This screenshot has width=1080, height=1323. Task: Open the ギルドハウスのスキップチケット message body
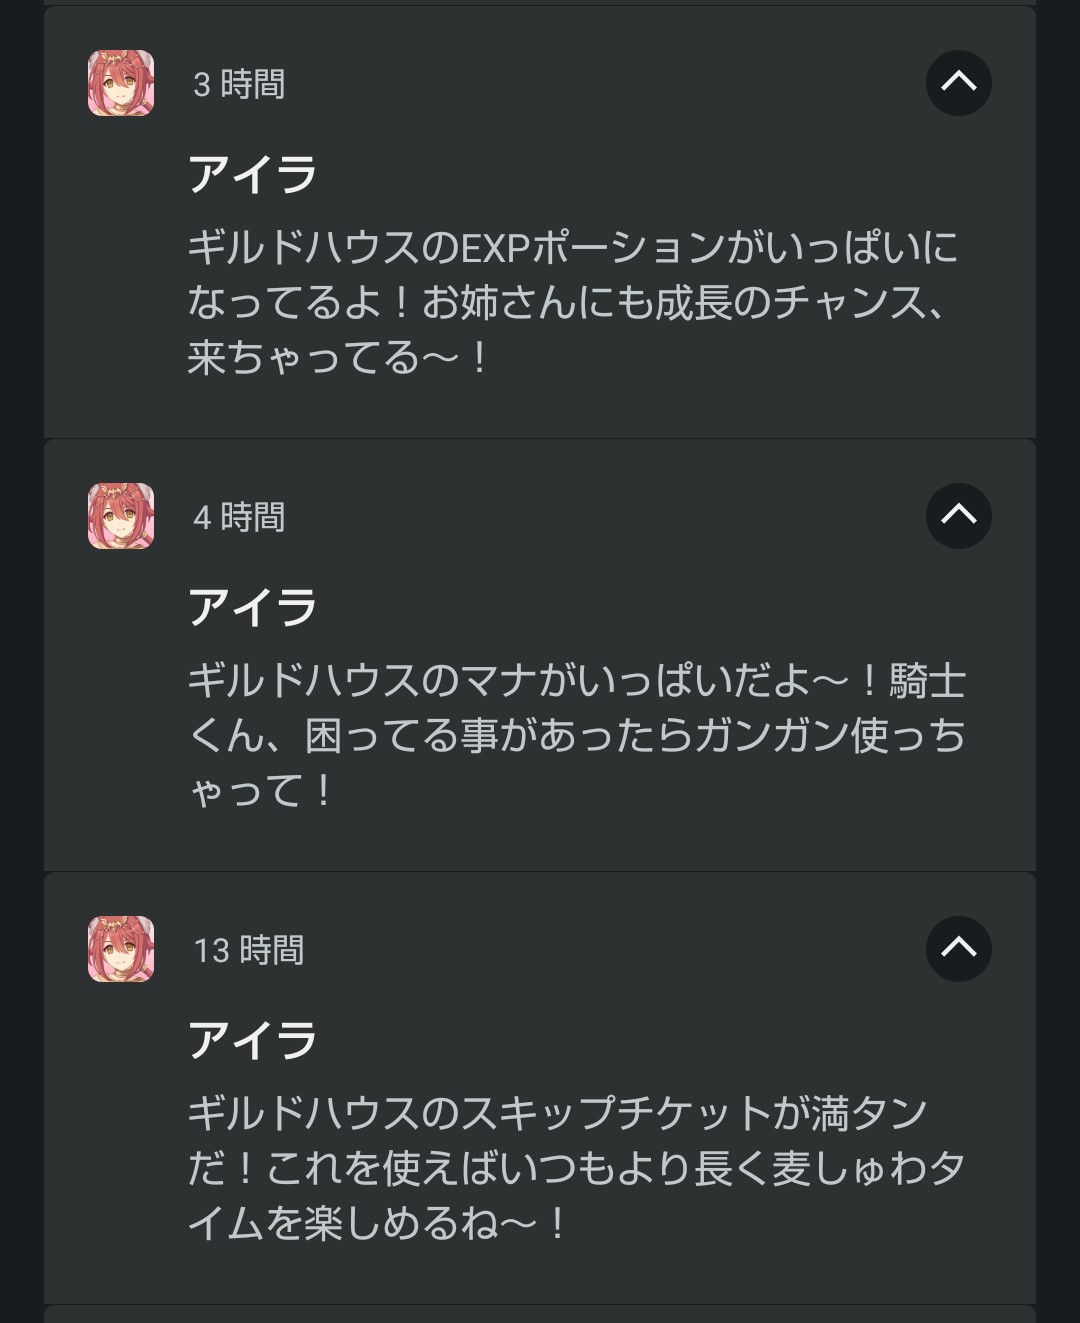[x=576, y=1168]
